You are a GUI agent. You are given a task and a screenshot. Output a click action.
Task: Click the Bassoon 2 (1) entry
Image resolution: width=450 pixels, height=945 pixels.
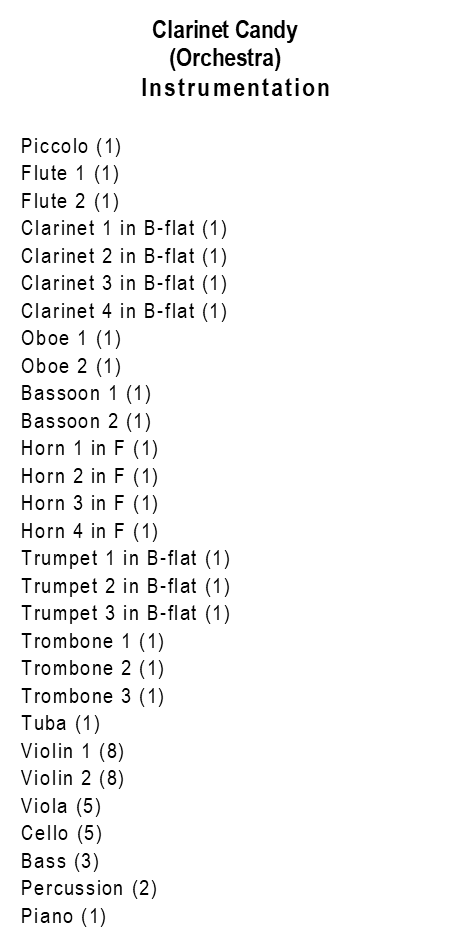tap(86, 421)
